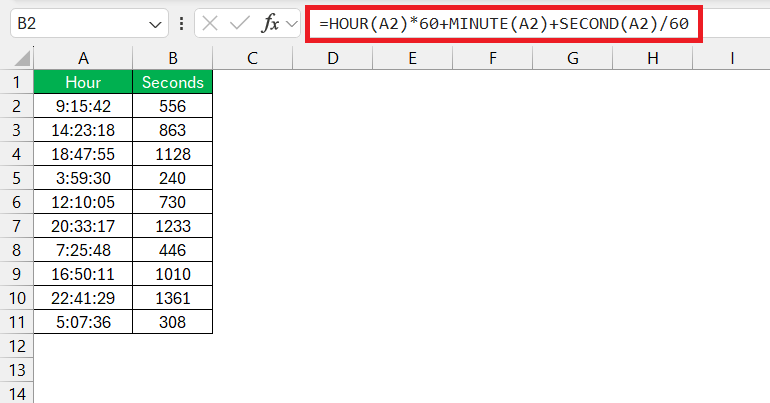The height and width of the screenshot is (403, 770).
Task: Select cell containing 12:10:05
Action: (x=83, y=202)
